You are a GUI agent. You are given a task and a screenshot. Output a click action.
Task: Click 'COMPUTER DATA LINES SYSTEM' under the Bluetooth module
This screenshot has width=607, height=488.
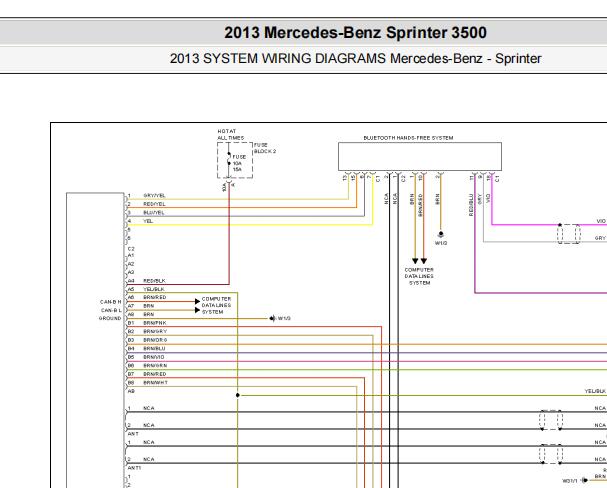click(419, 276)
